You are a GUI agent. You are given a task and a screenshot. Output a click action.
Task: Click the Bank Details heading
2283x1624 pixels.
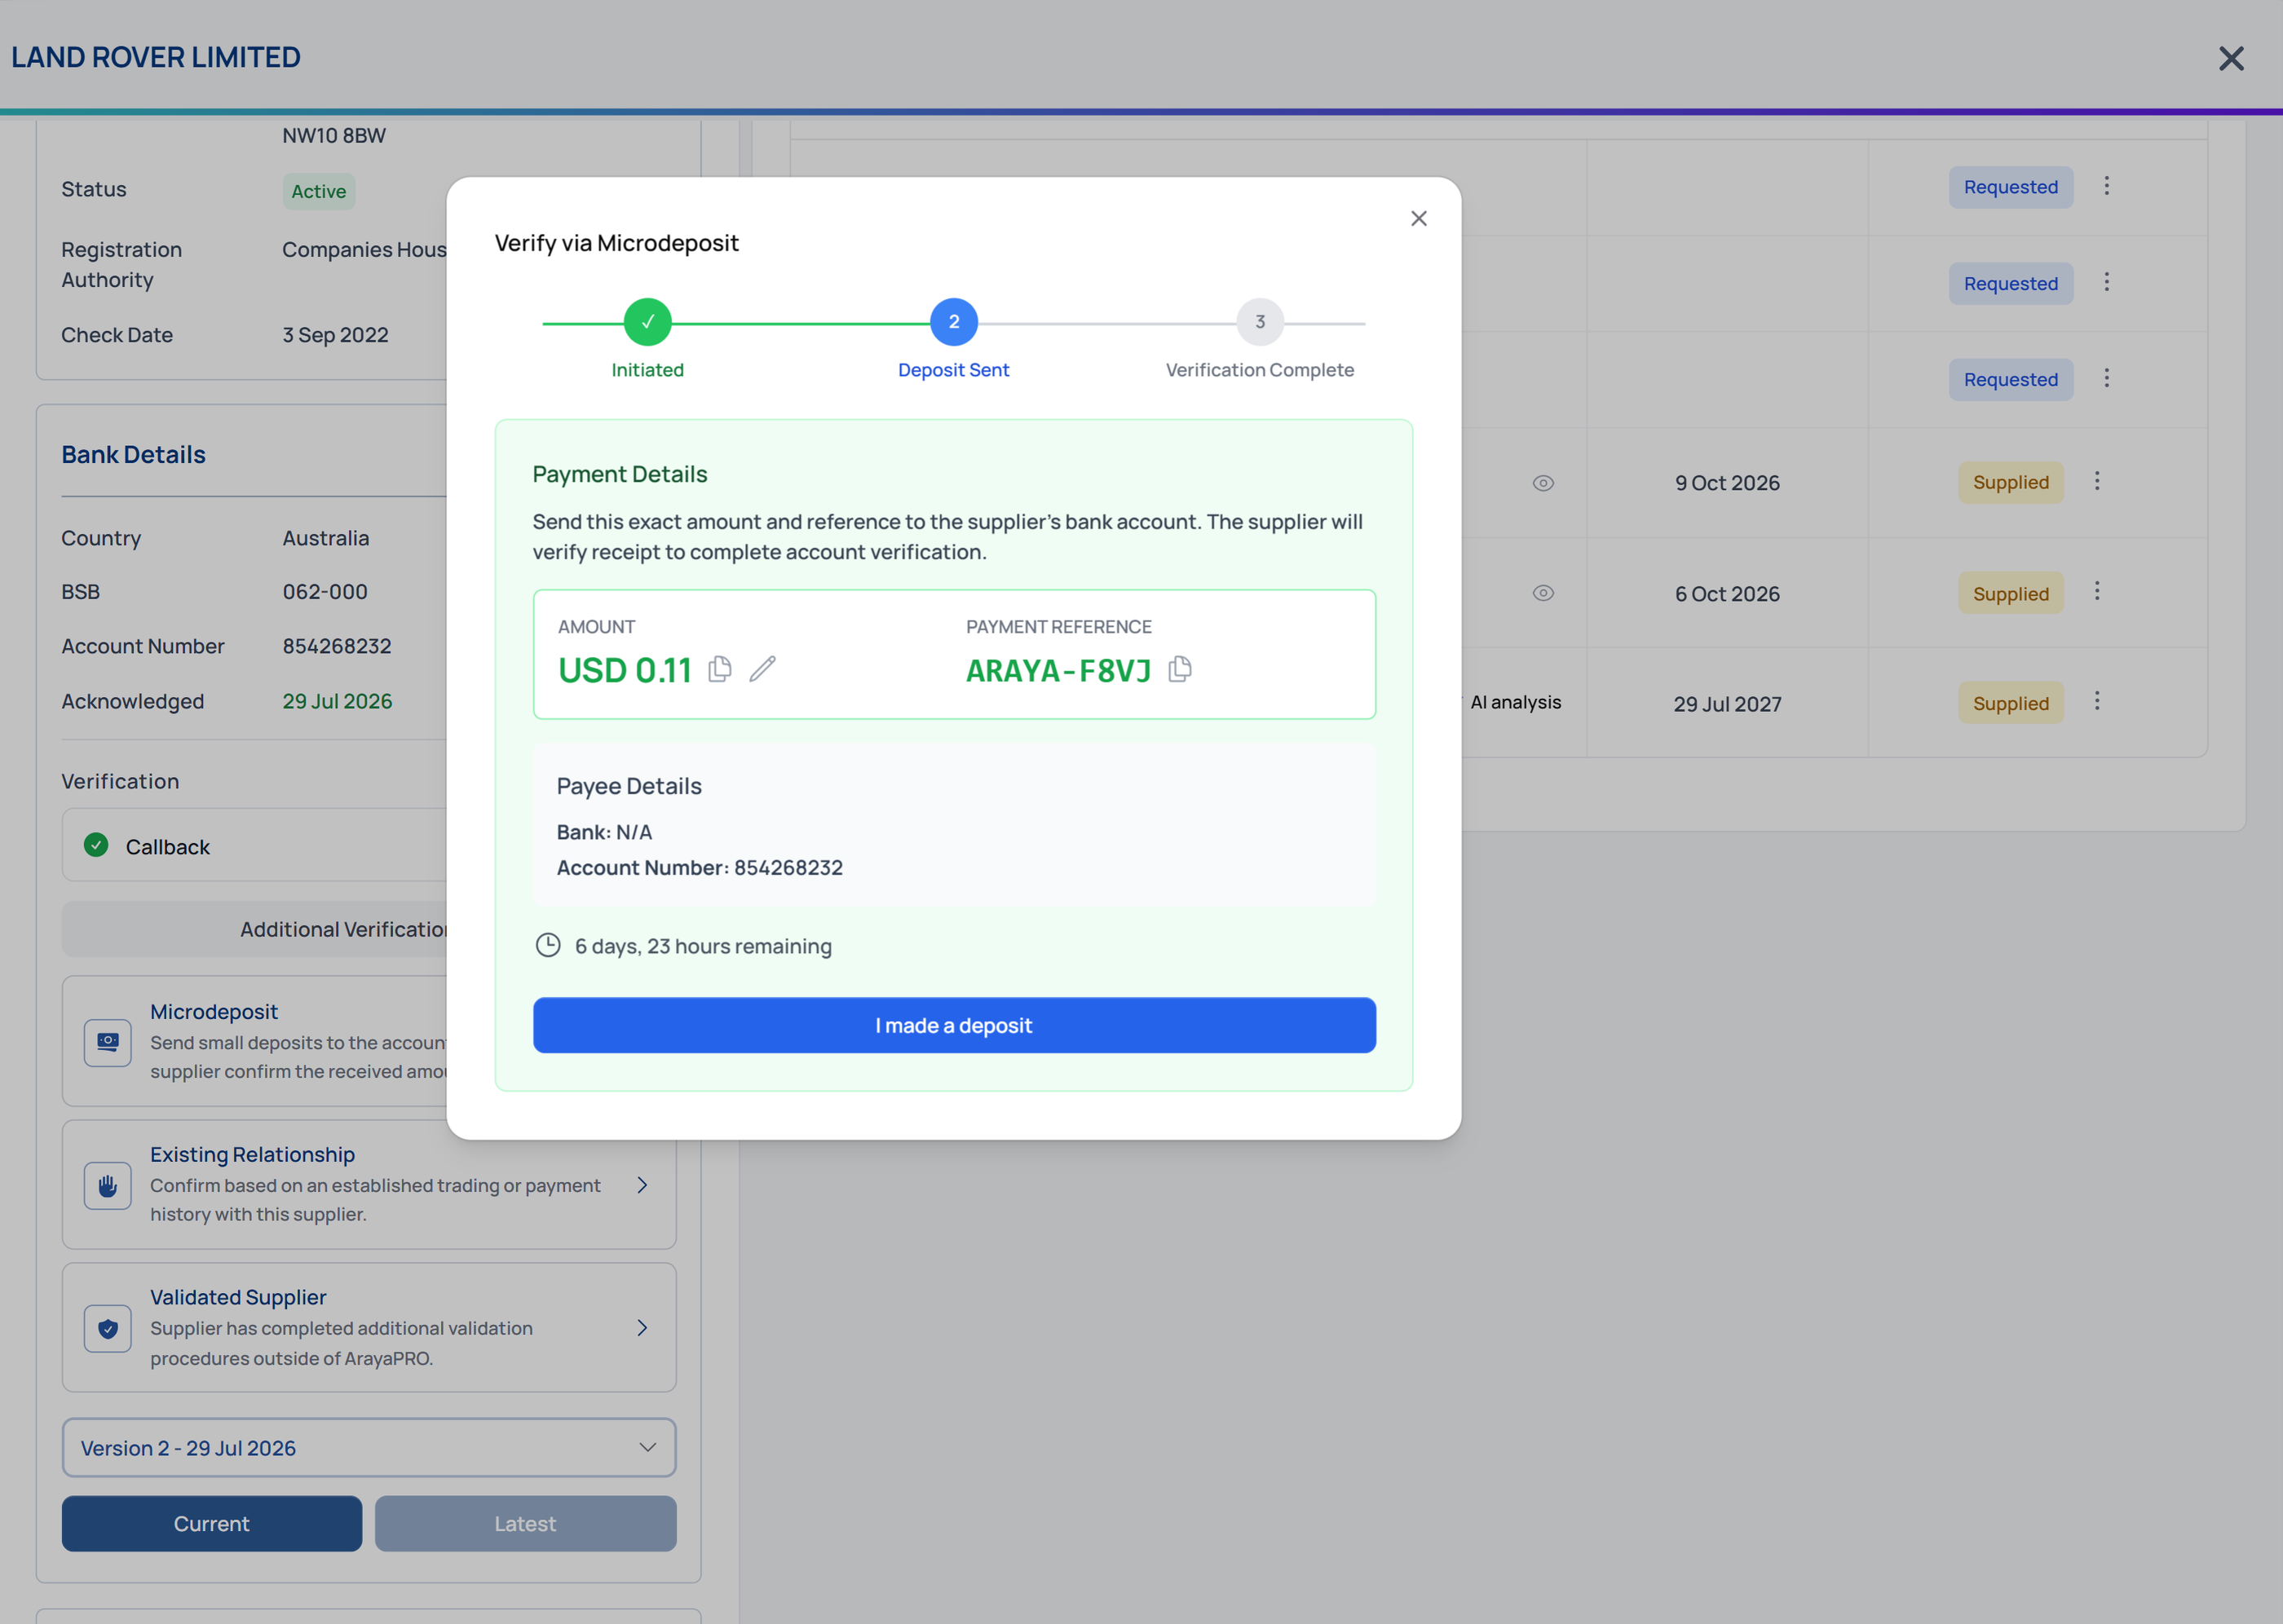(134, 455)
